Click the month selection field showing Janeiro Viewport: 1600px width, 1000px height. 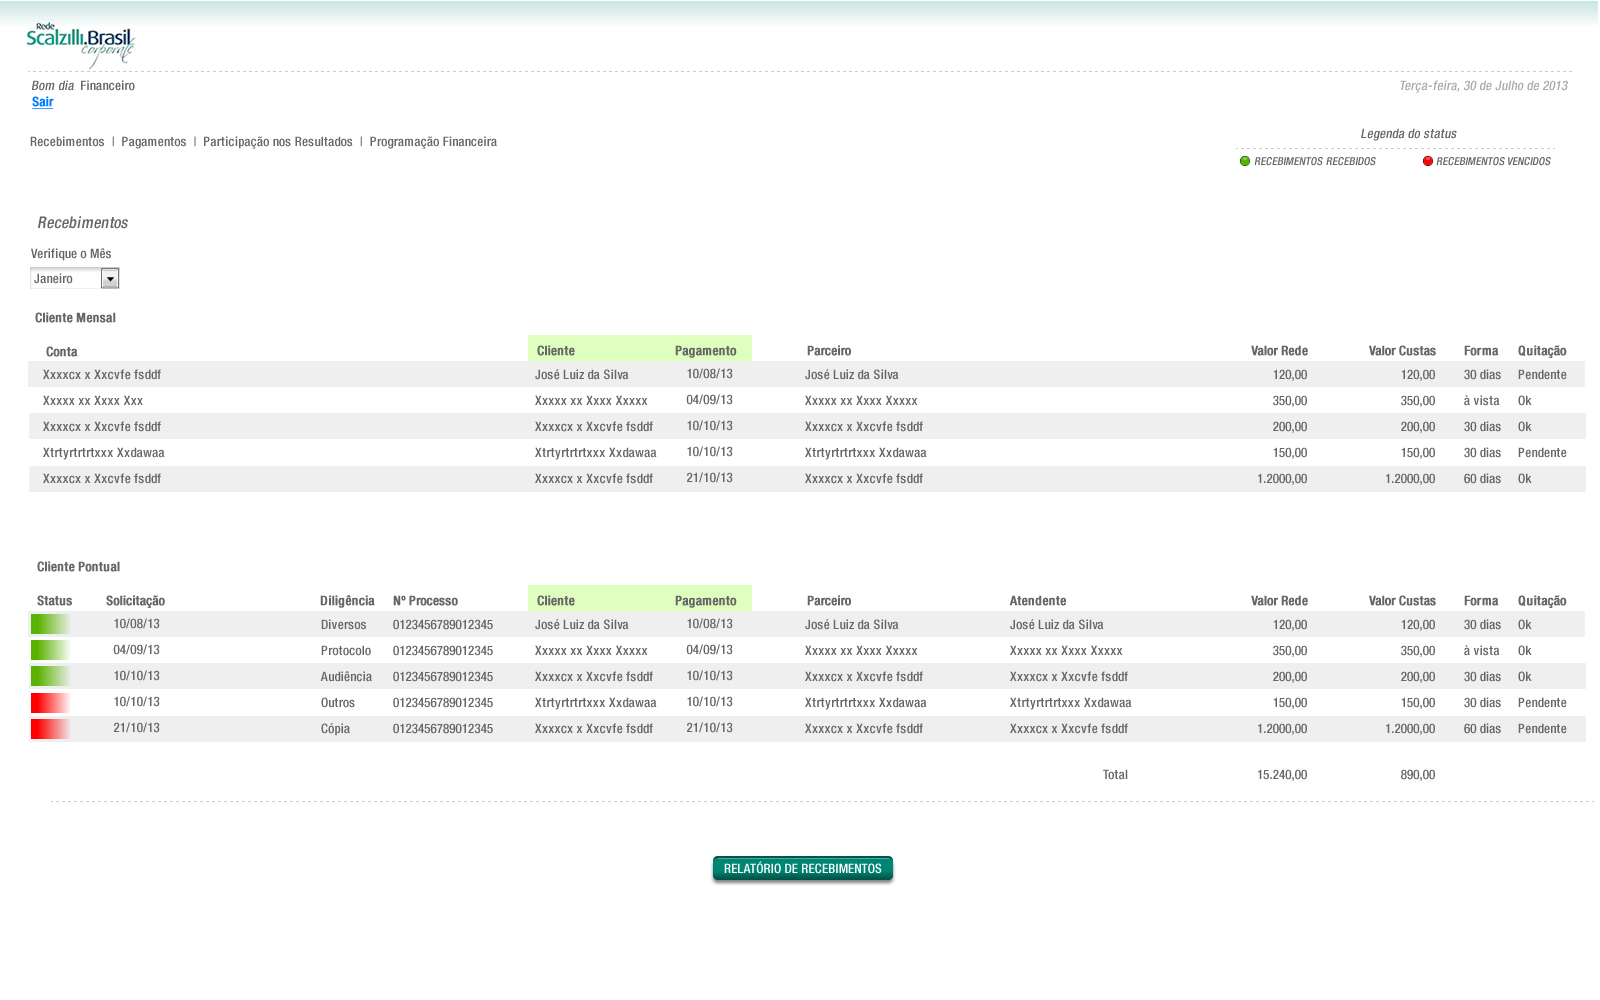click(65, 279)
